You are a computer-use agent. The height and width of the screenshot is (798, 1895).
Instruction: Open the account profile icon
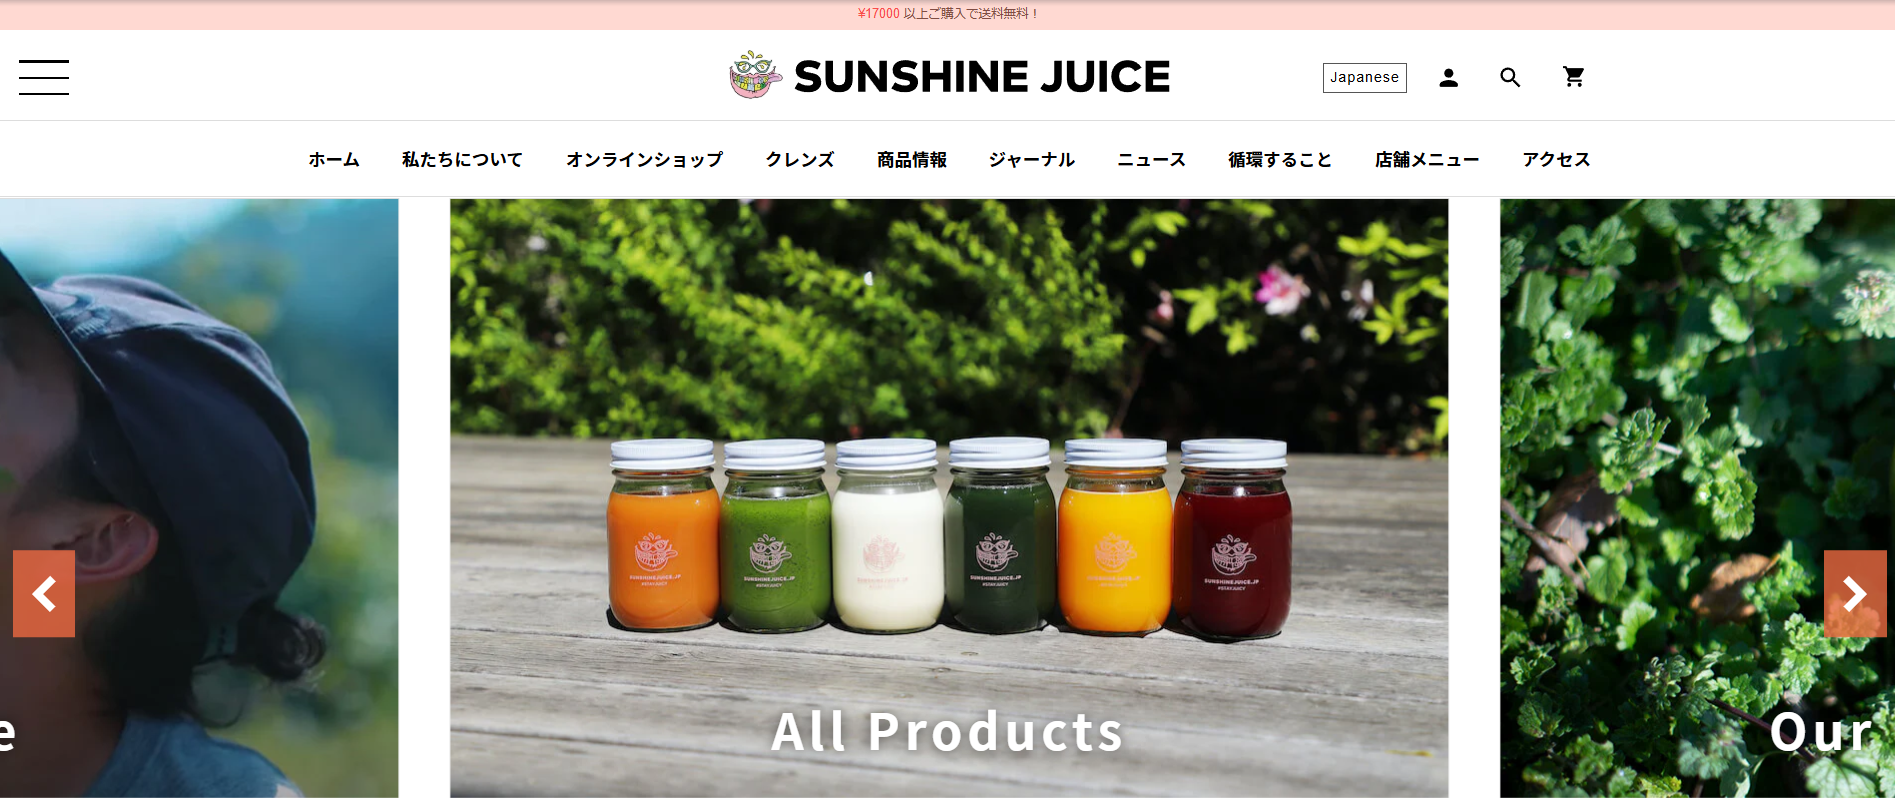pos(1448,78)
